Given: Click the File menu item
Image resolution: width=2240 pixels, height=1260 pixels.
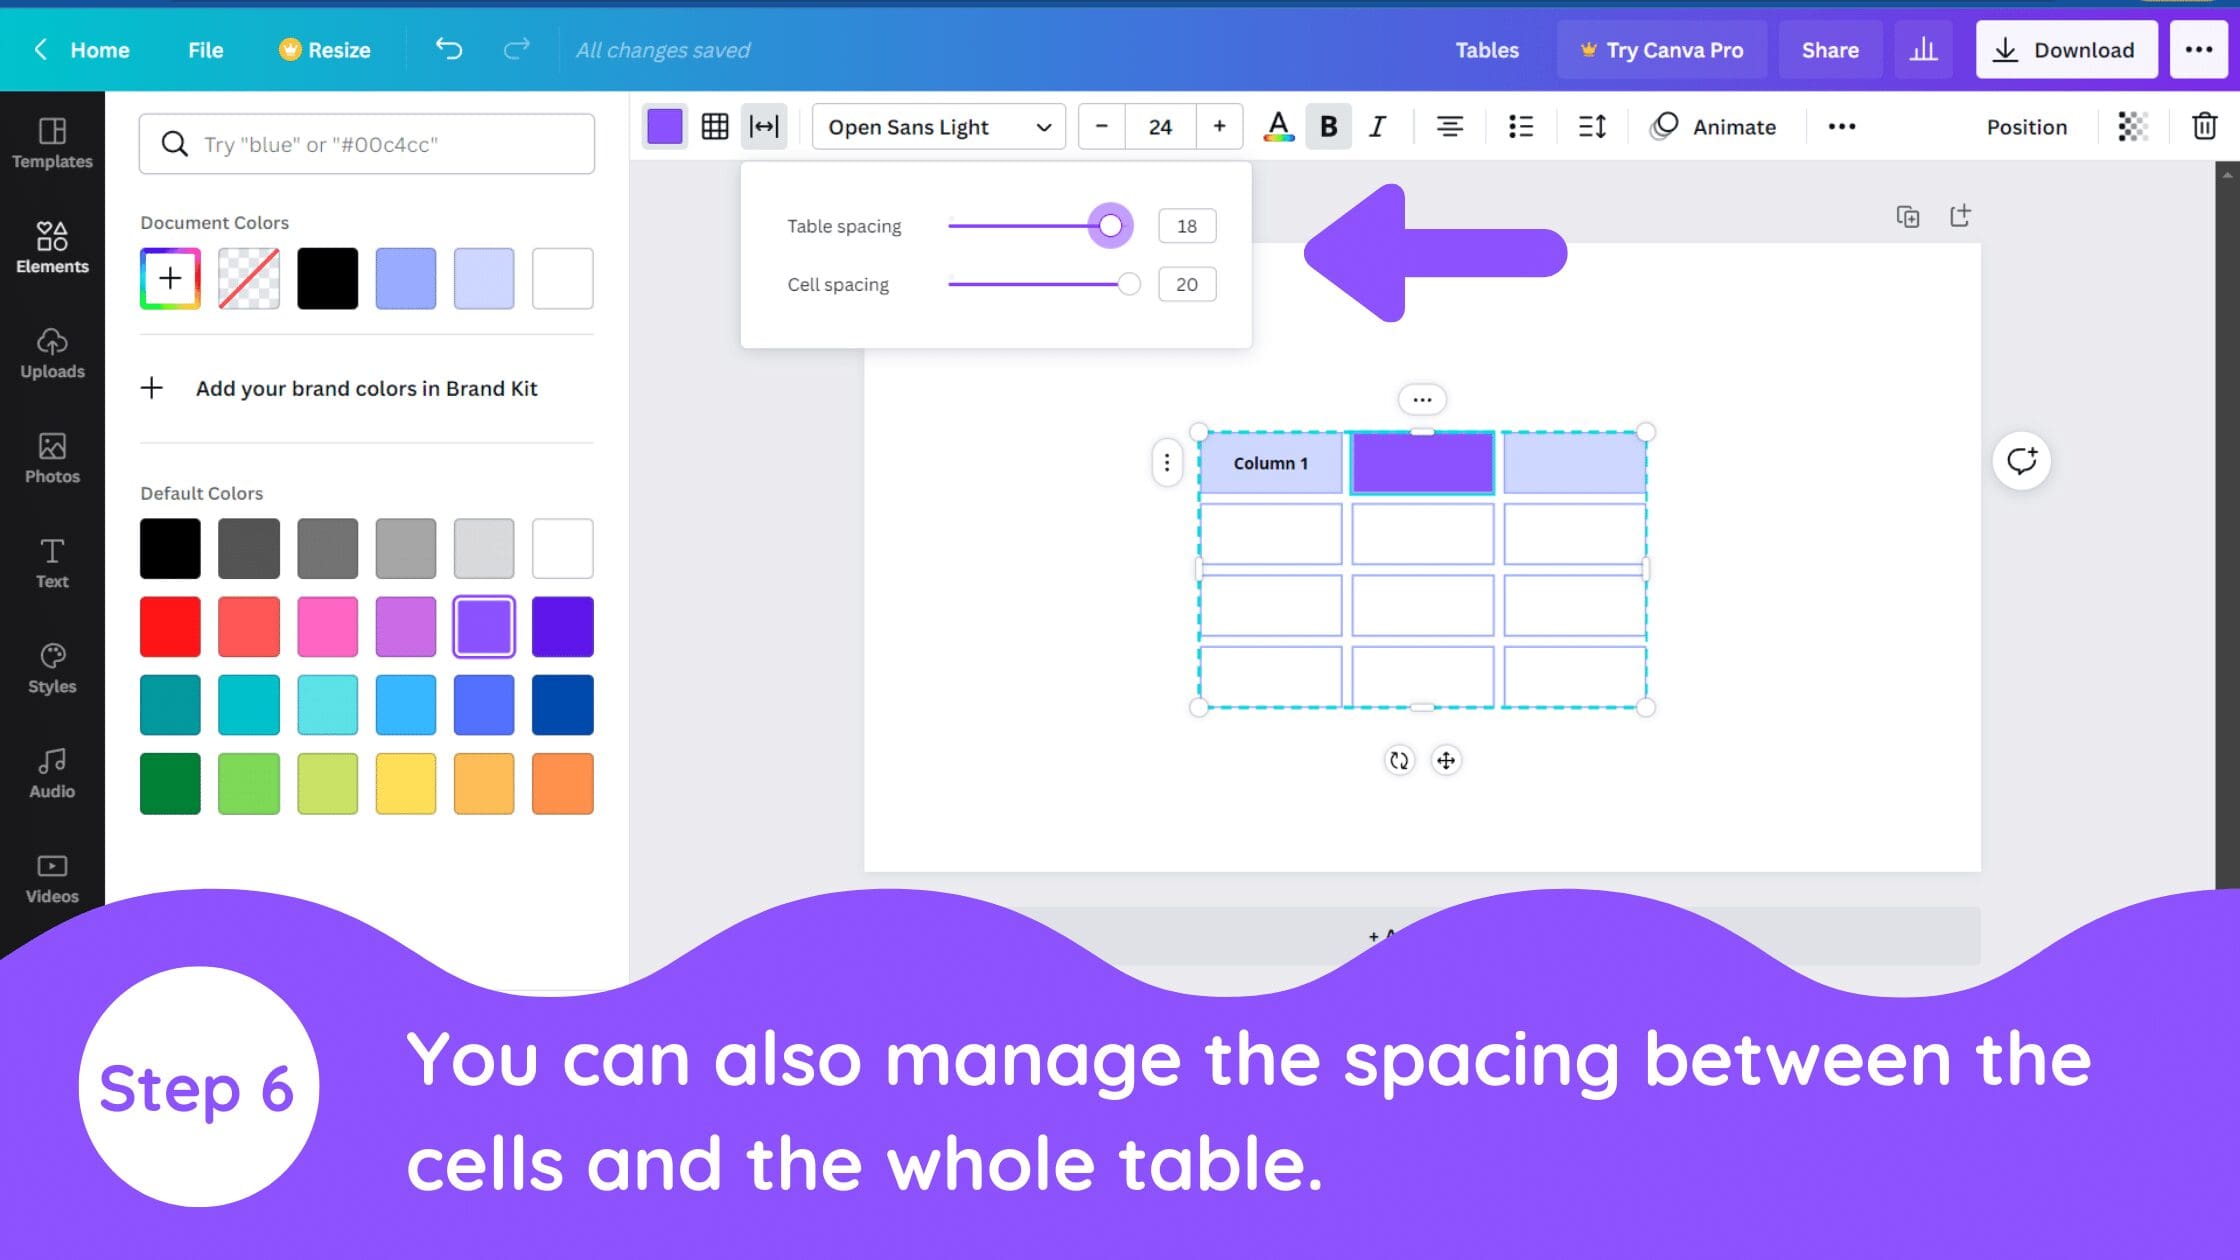Looking at the screenshot, I should point(205,49).
